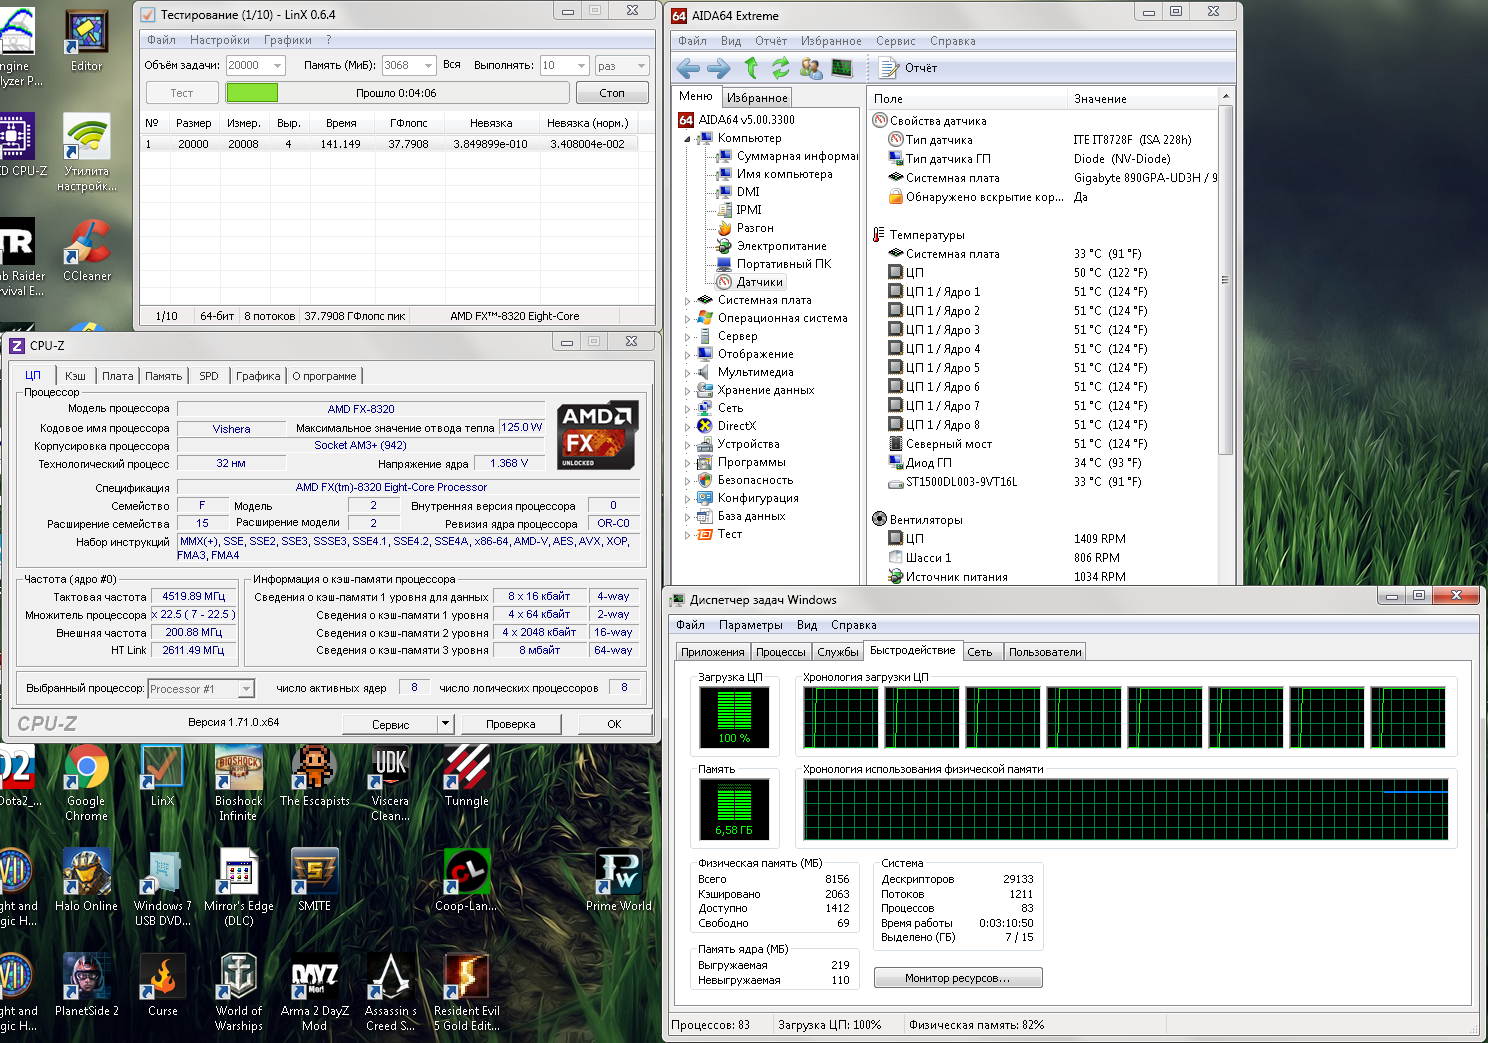Viewport: 1488px width, 1043px height.
Task: Click the Монитор ресурсов button
Action: click(957, 978)
